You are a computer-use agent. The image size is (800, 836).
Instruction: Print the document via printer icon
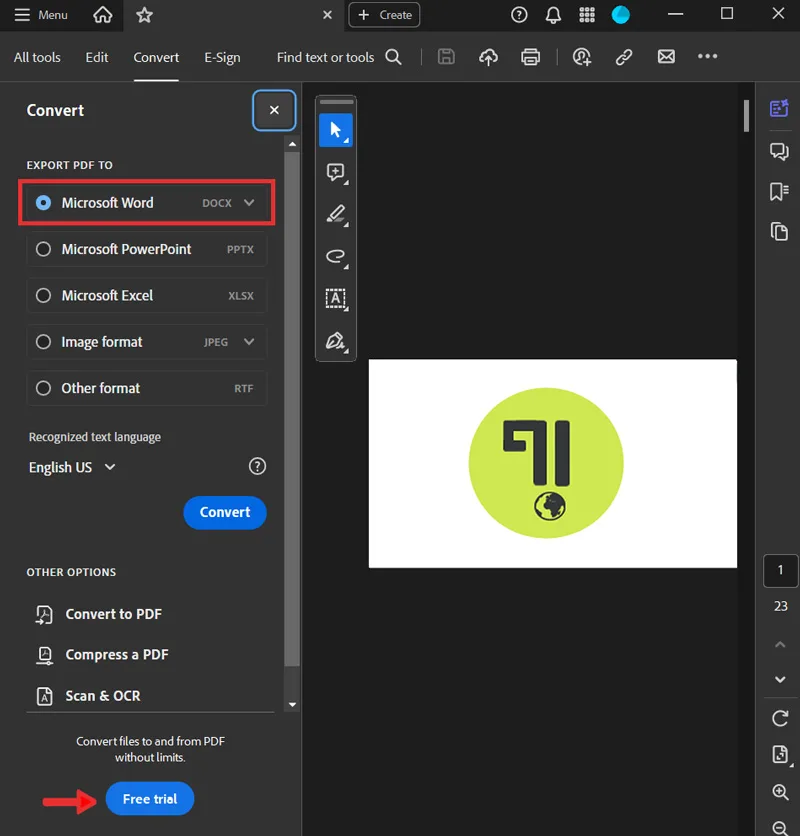pyautogui.click(x=530, y=57)
